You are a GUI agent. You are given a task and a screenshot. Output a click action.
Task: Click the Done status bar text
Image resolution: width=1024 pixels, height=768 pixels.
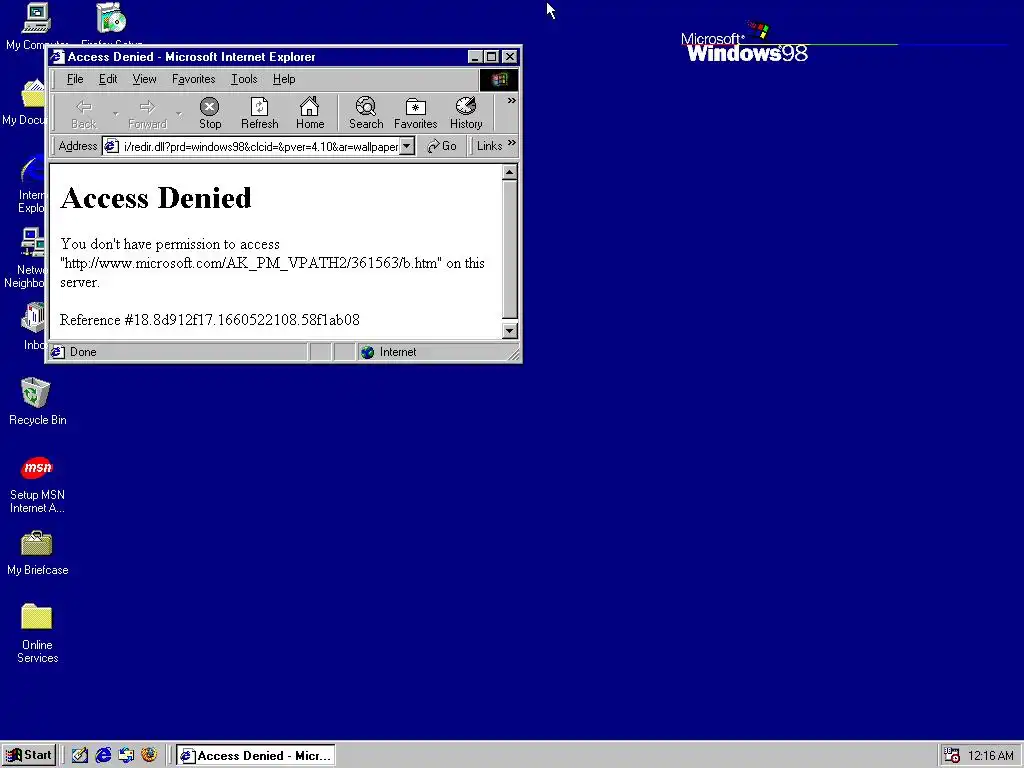pos(83,352)
